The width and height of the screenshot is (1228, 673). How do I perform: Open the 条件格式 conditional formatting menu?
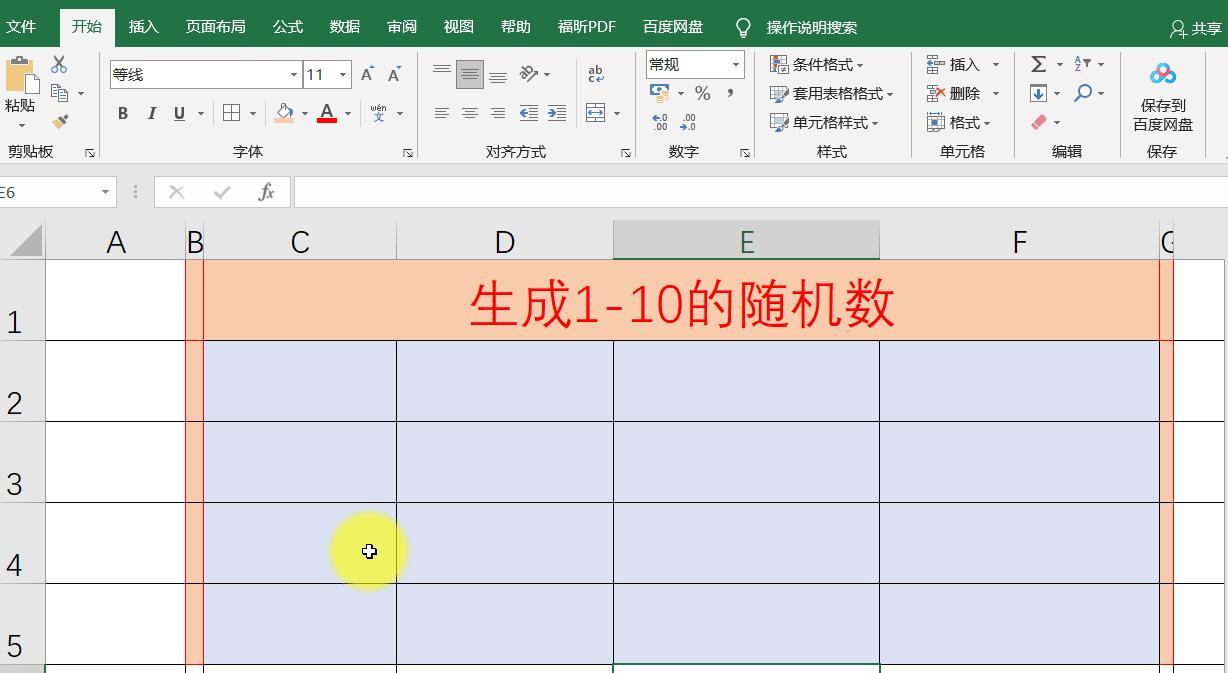click(817, 65)
